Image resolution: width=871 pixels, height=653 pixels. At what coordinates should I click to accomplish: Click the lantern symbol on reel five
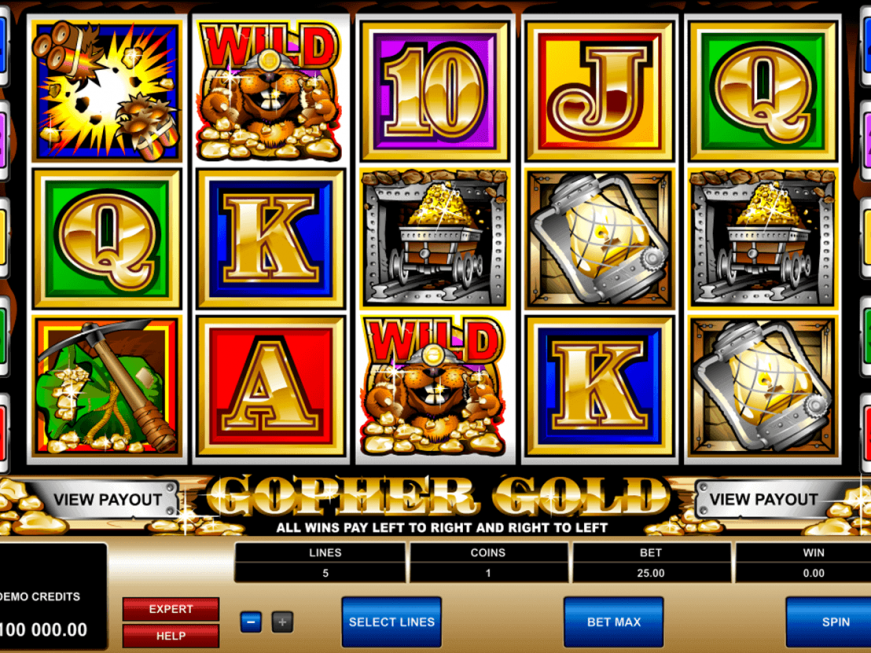coord(762,386)
